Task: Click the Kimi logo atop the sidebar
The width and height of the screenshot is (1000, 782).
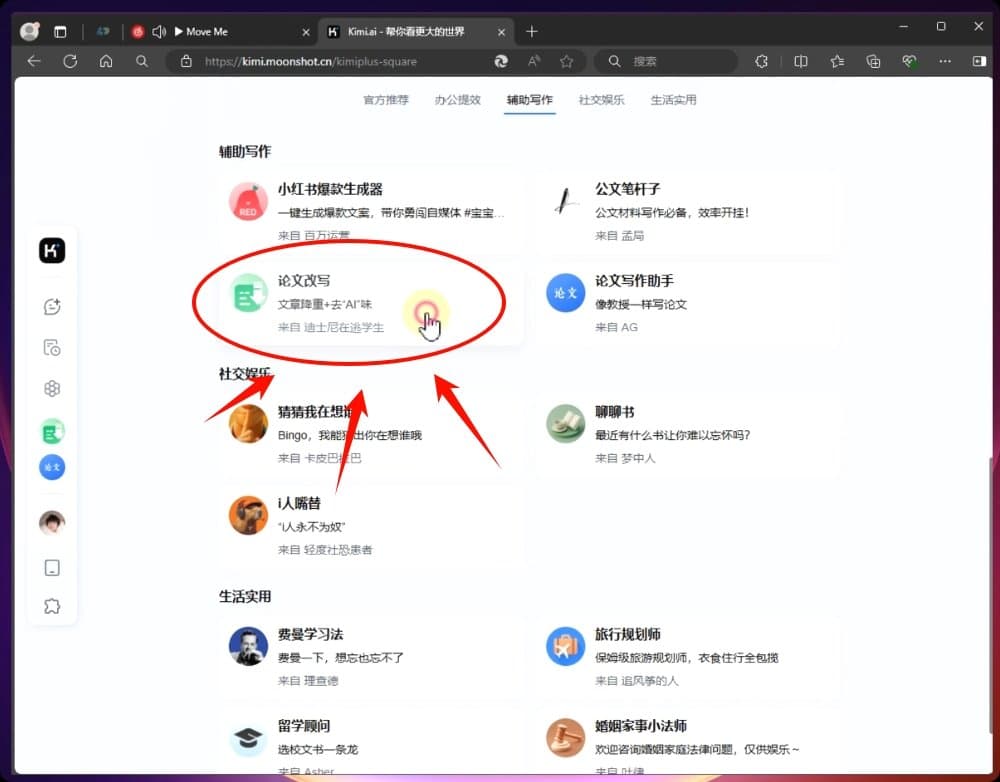Action: coord(51,250)
